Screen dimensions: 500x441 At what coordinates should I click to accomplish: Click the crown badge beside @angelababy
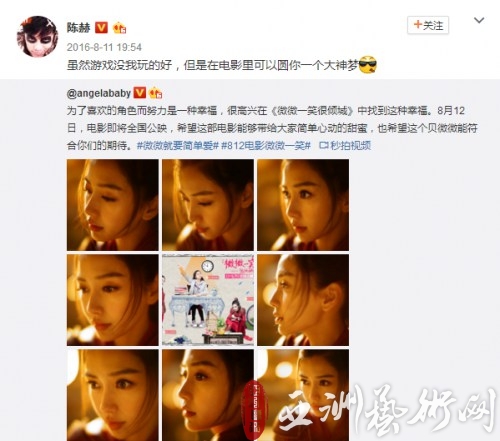155,93
